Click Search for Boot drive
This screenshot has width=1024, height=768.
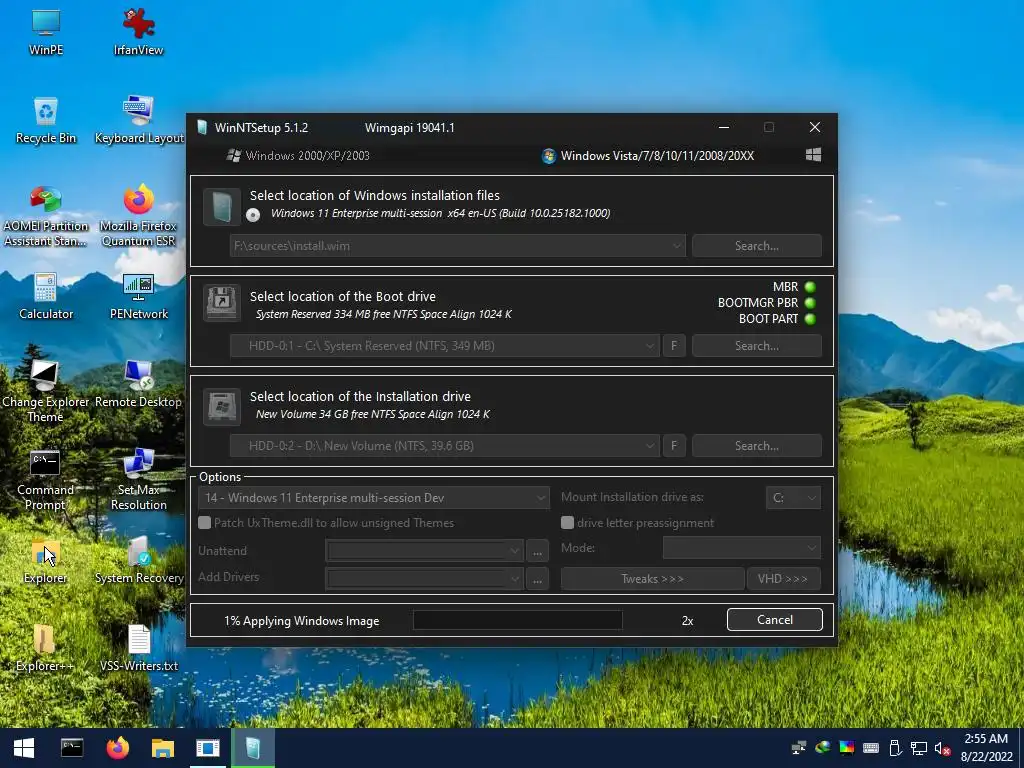pyautogui.click(x=757, y=346)
